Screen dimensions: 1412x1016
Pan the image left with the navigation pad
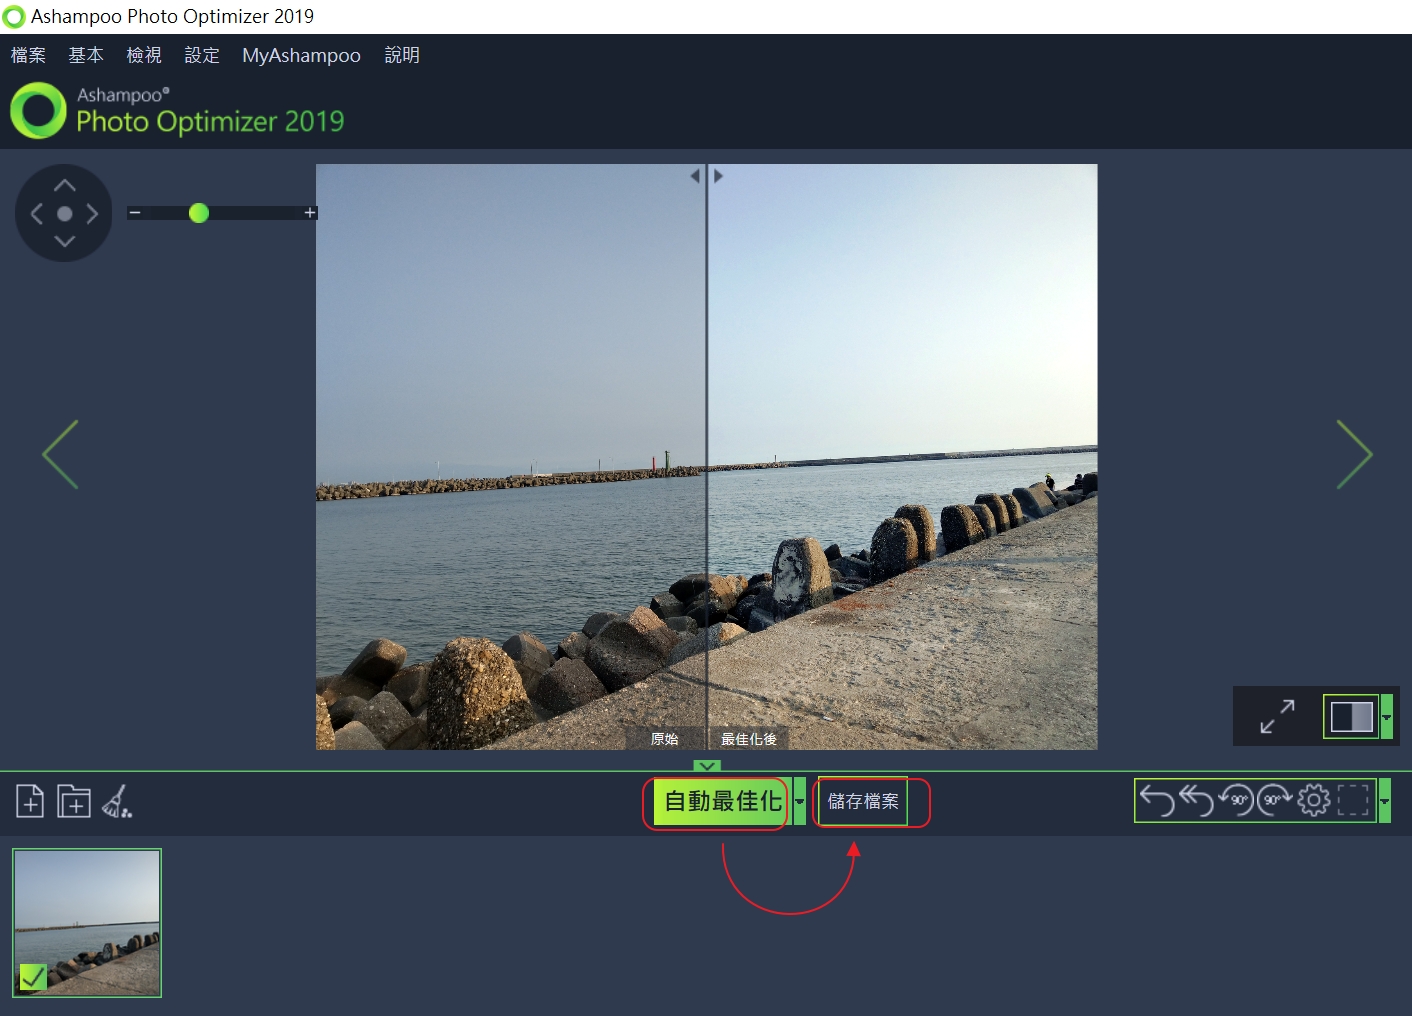click(x=37, y=213)
